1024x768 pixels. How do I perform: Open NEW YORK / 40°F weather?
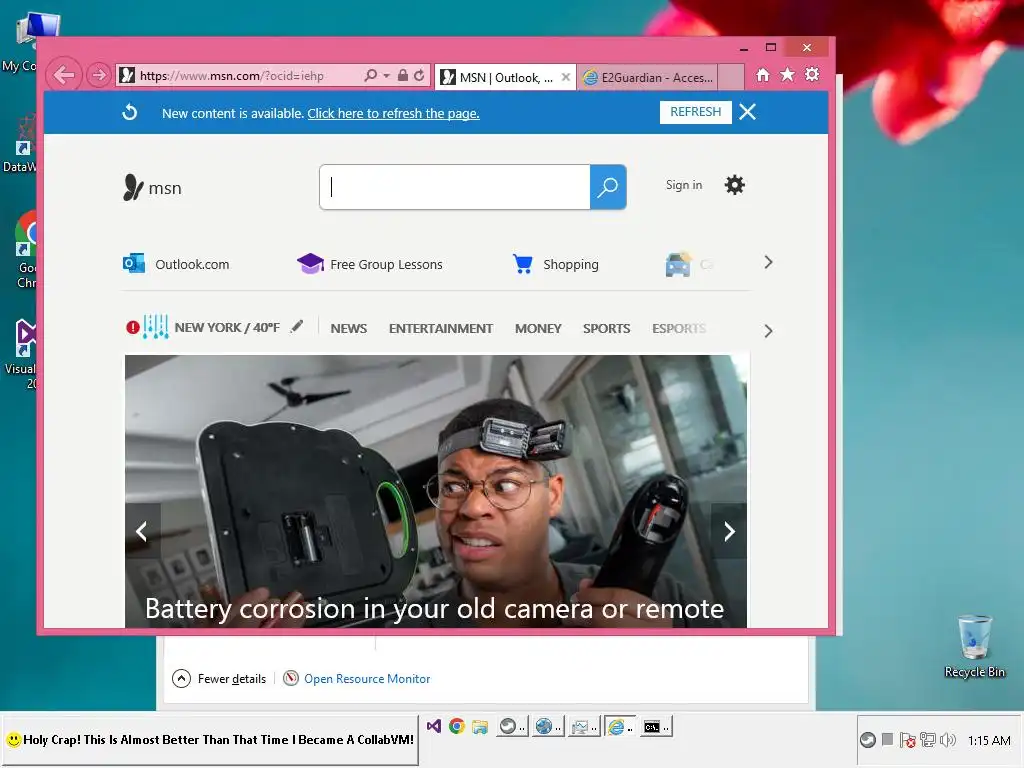click(x=227, y=327)
